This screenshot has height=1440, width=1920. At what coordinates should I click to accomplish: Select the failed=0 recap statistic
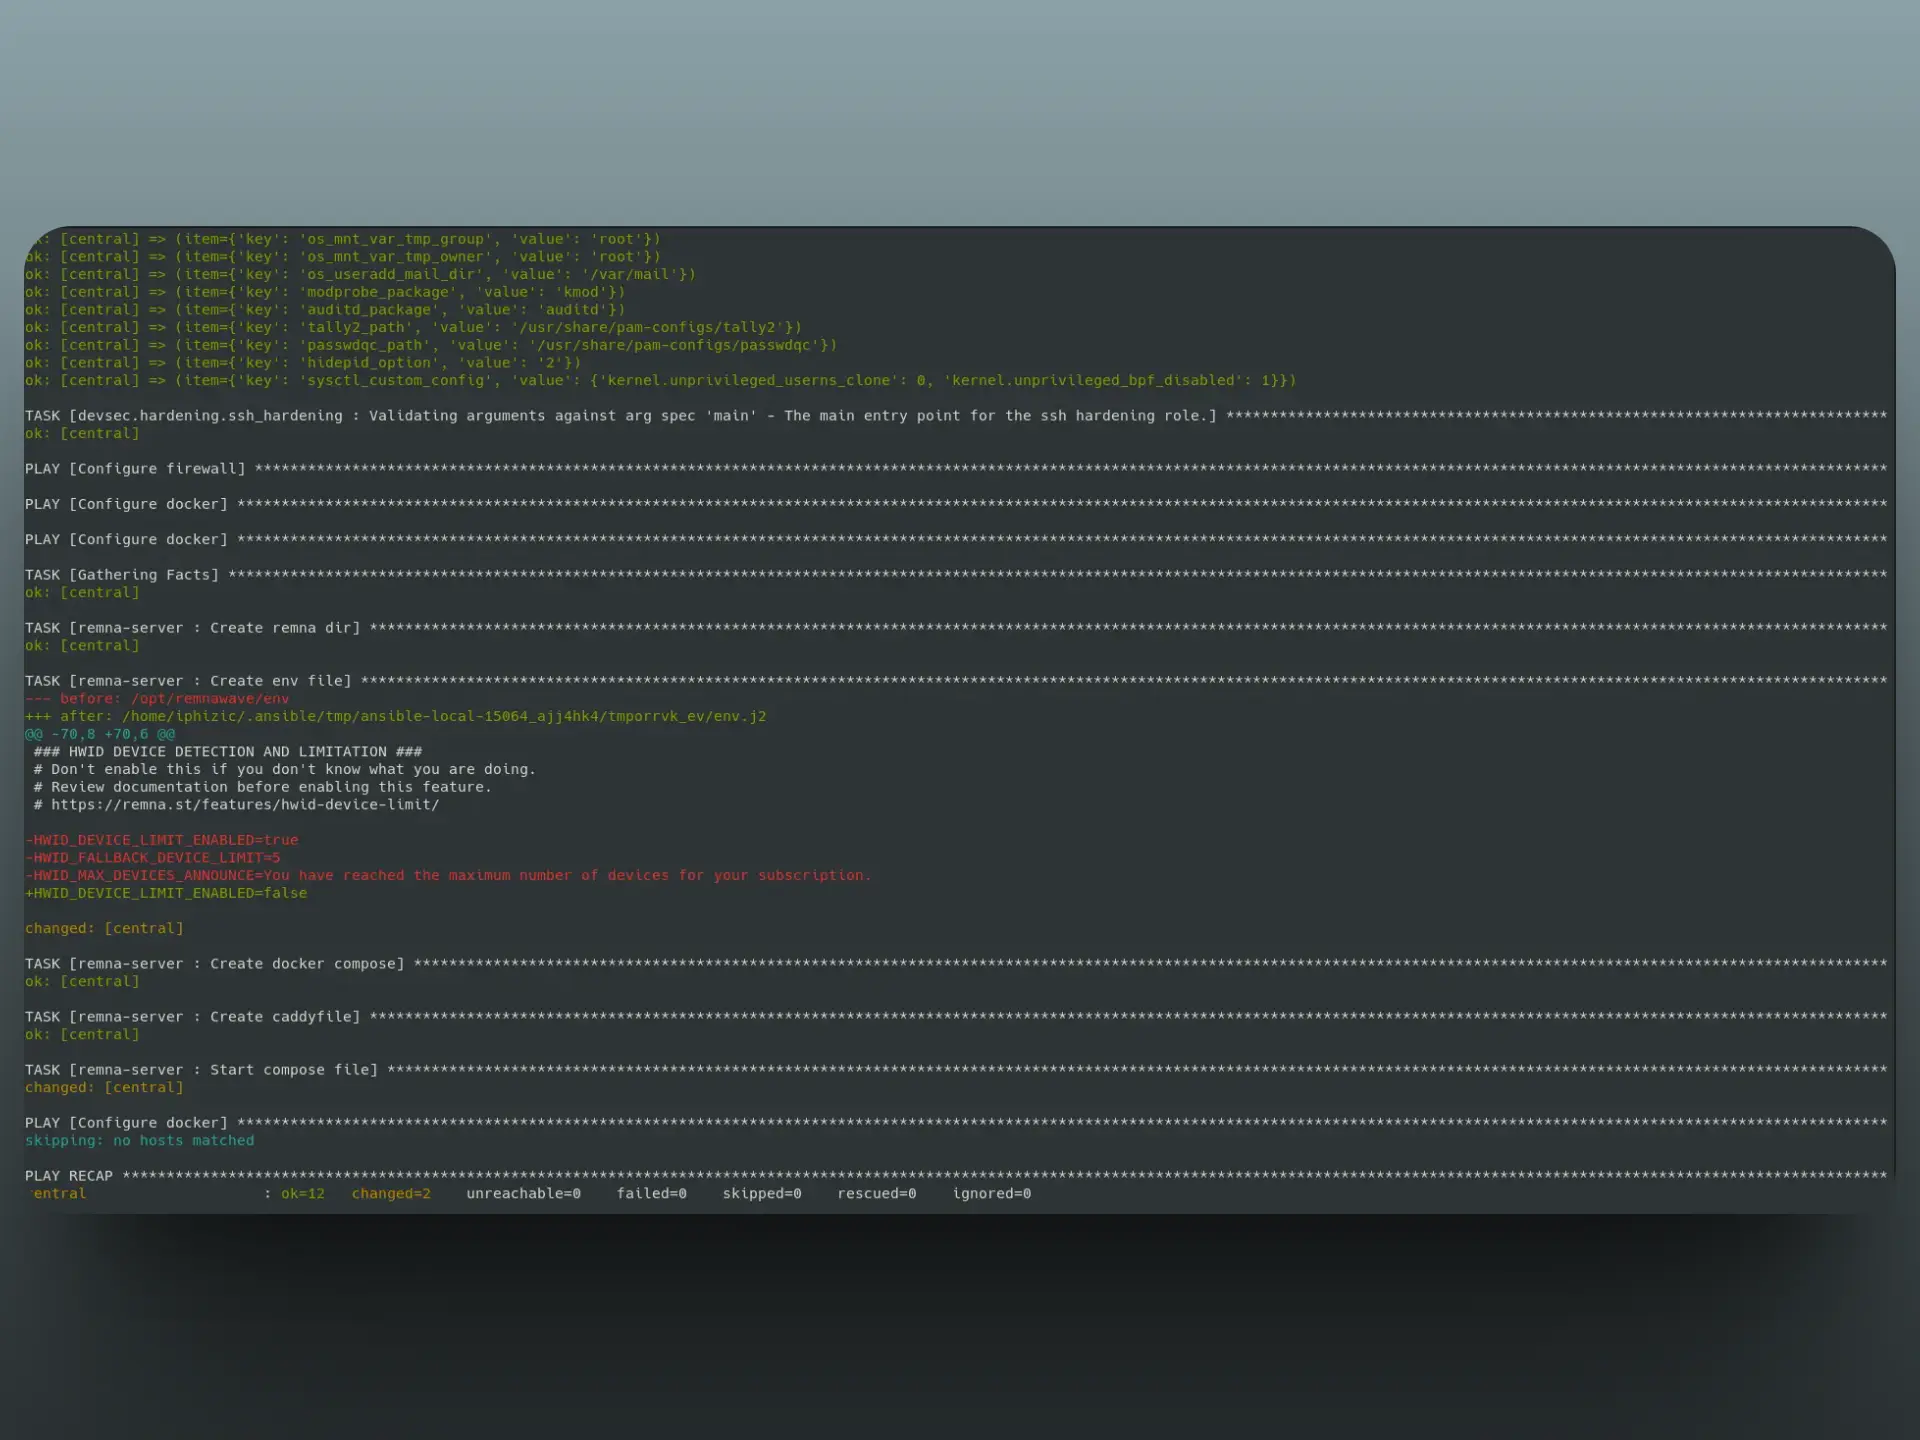652,1193
